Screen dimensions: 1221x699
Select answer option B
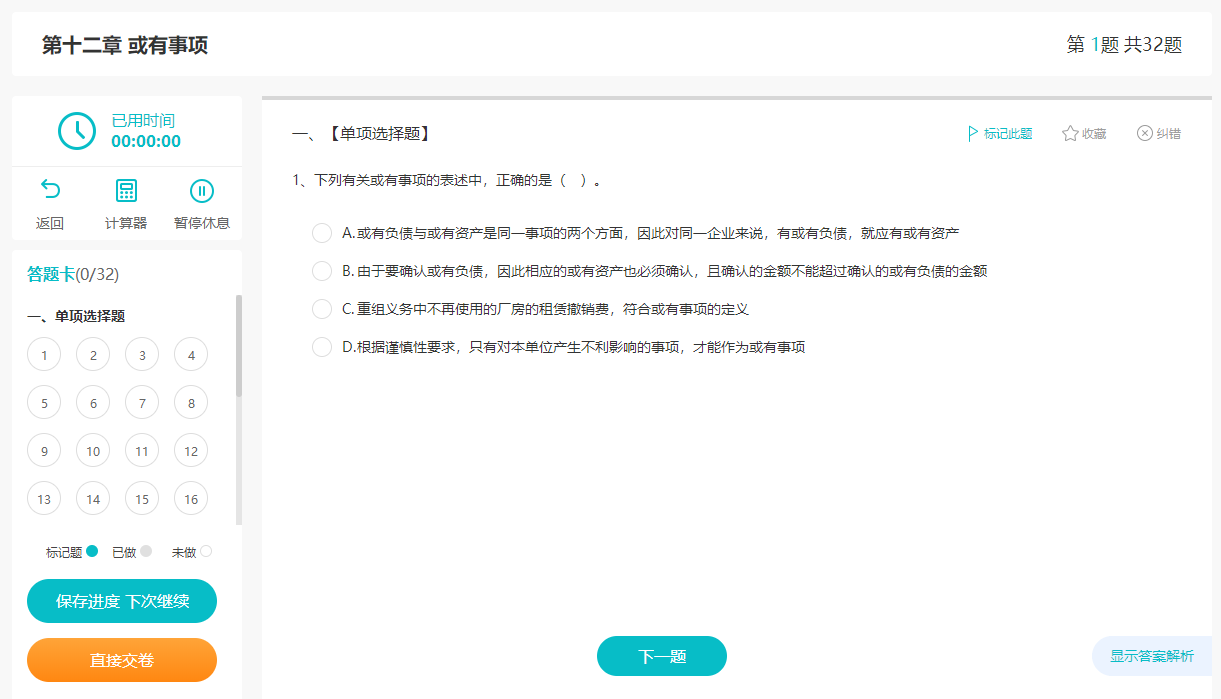point(322,270)
